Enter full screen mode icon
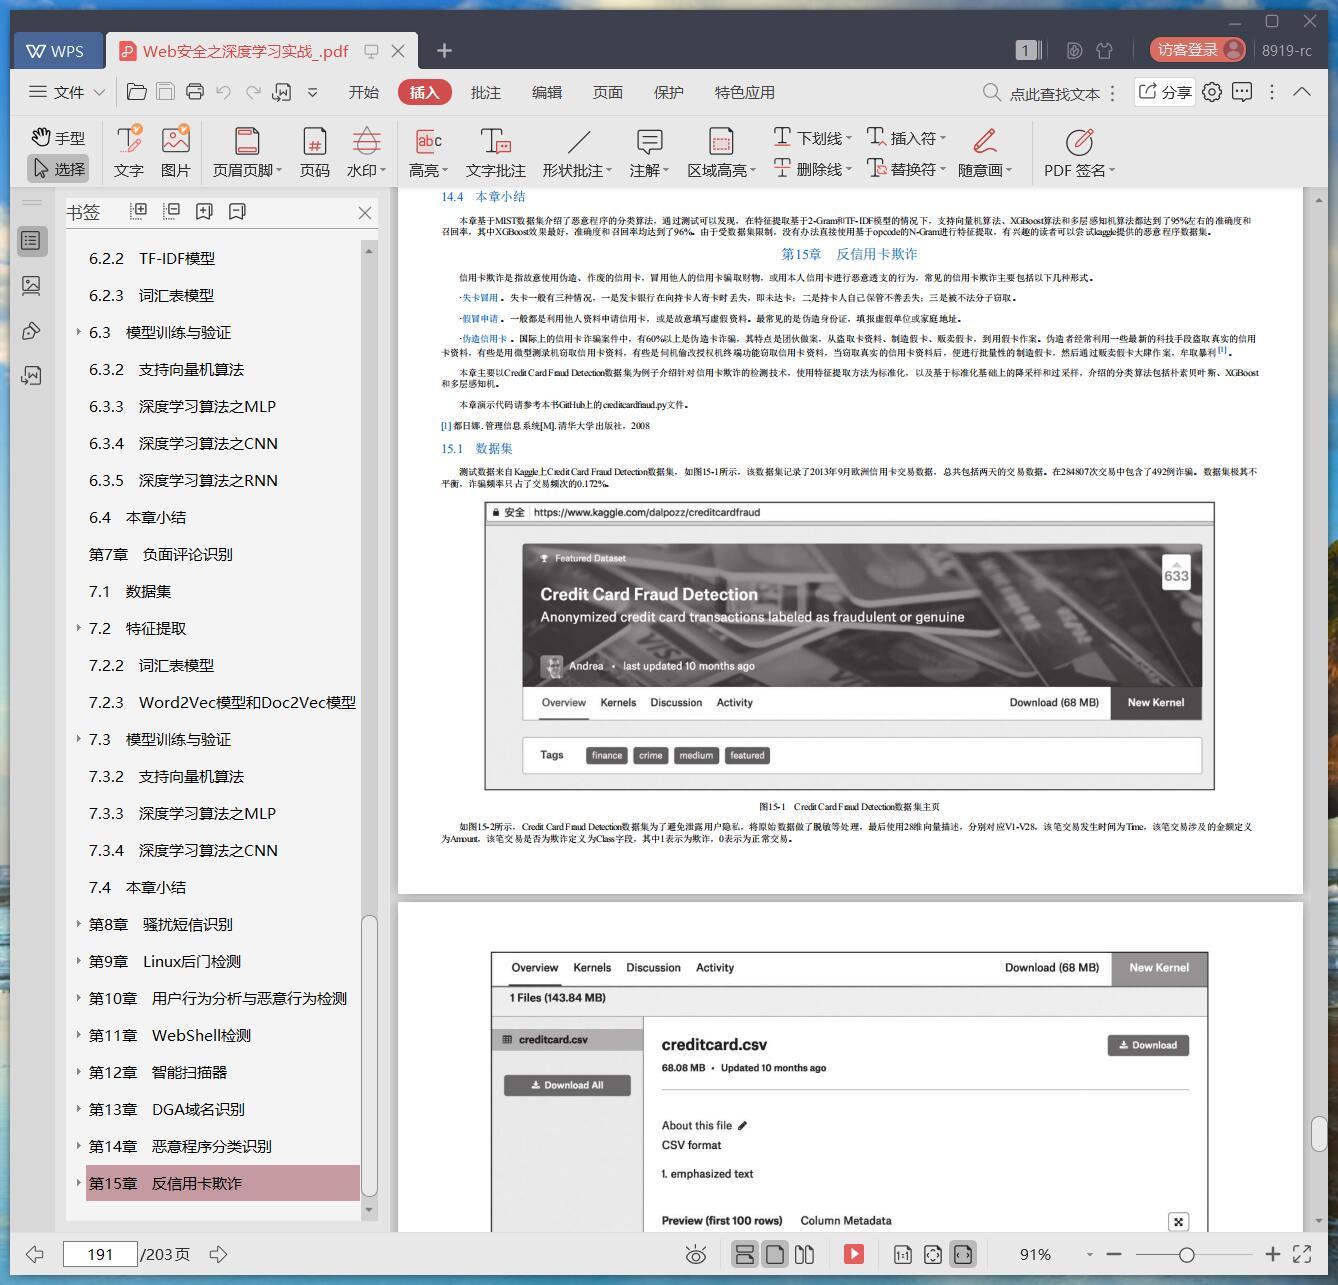Image resolution: width=1338 pixels, height=1285 pixels. coord(1302,1254)
